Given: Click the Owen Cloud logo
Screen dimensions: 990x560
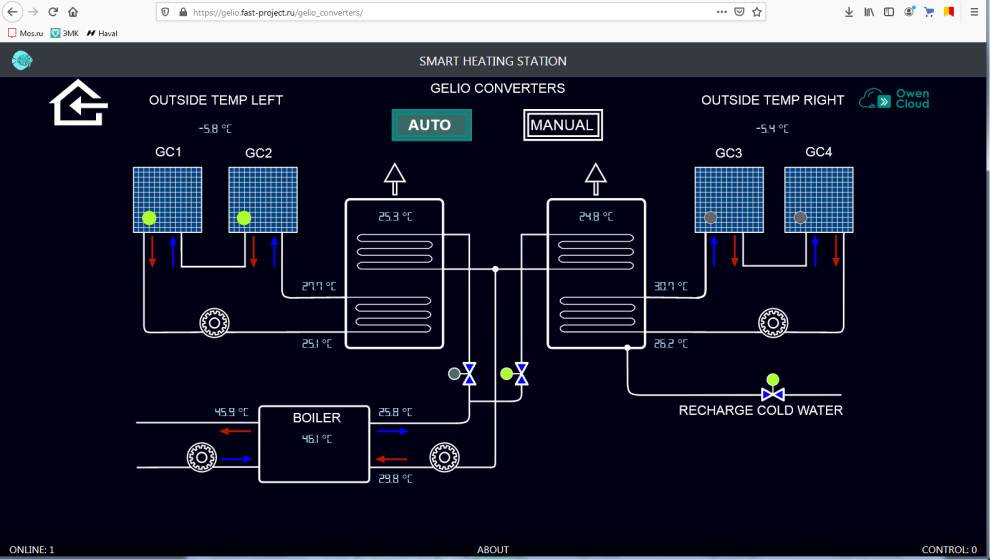Looking at the screenshot, I should click(895, 99).
